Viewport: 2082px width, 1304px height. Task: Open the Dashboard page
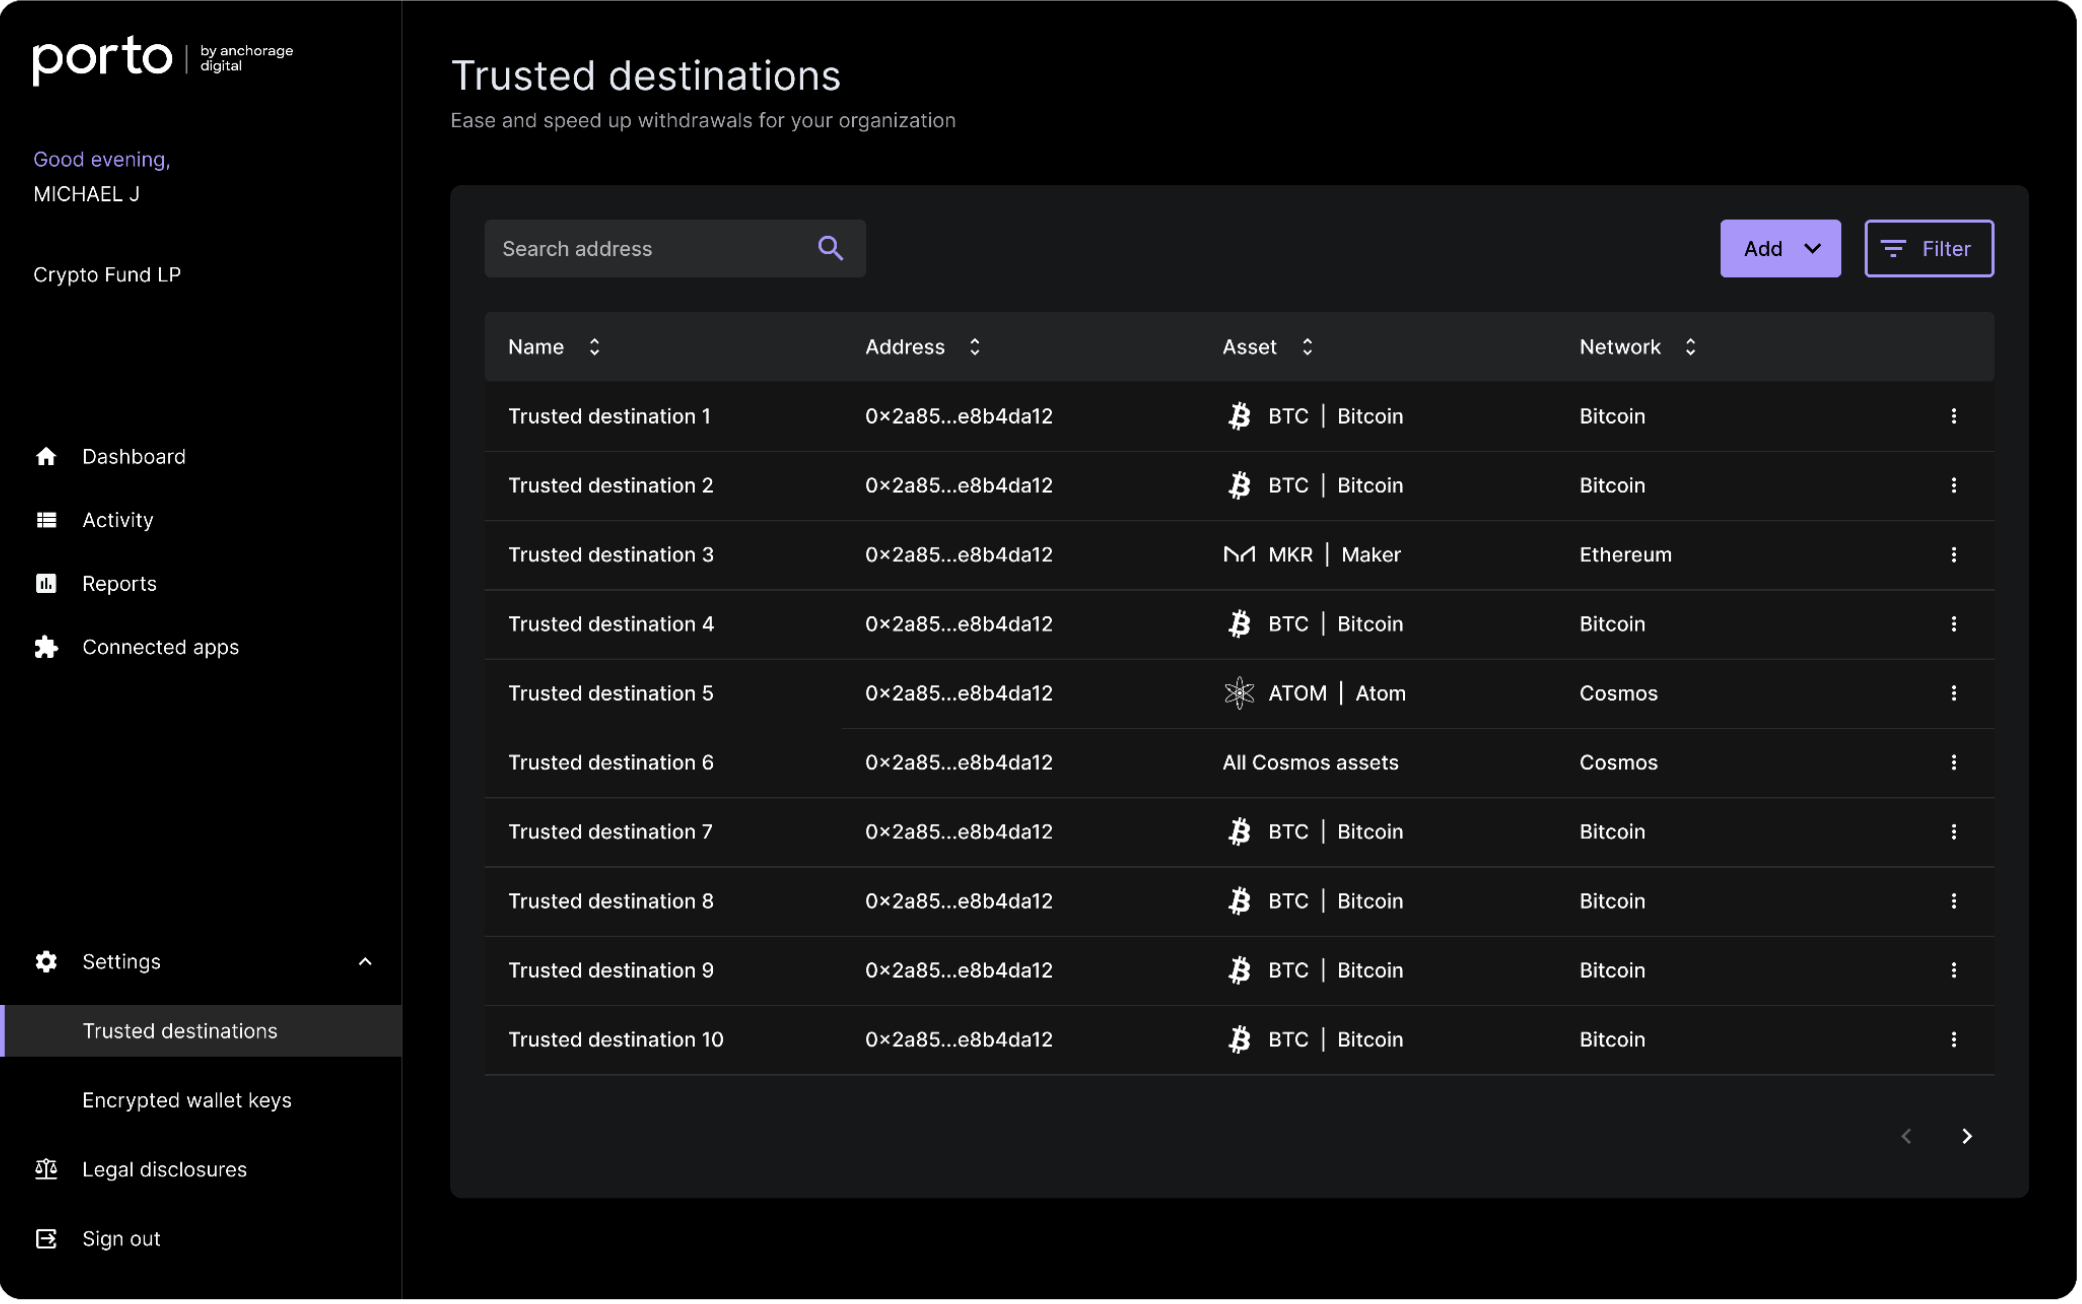(x=134, y=457)
